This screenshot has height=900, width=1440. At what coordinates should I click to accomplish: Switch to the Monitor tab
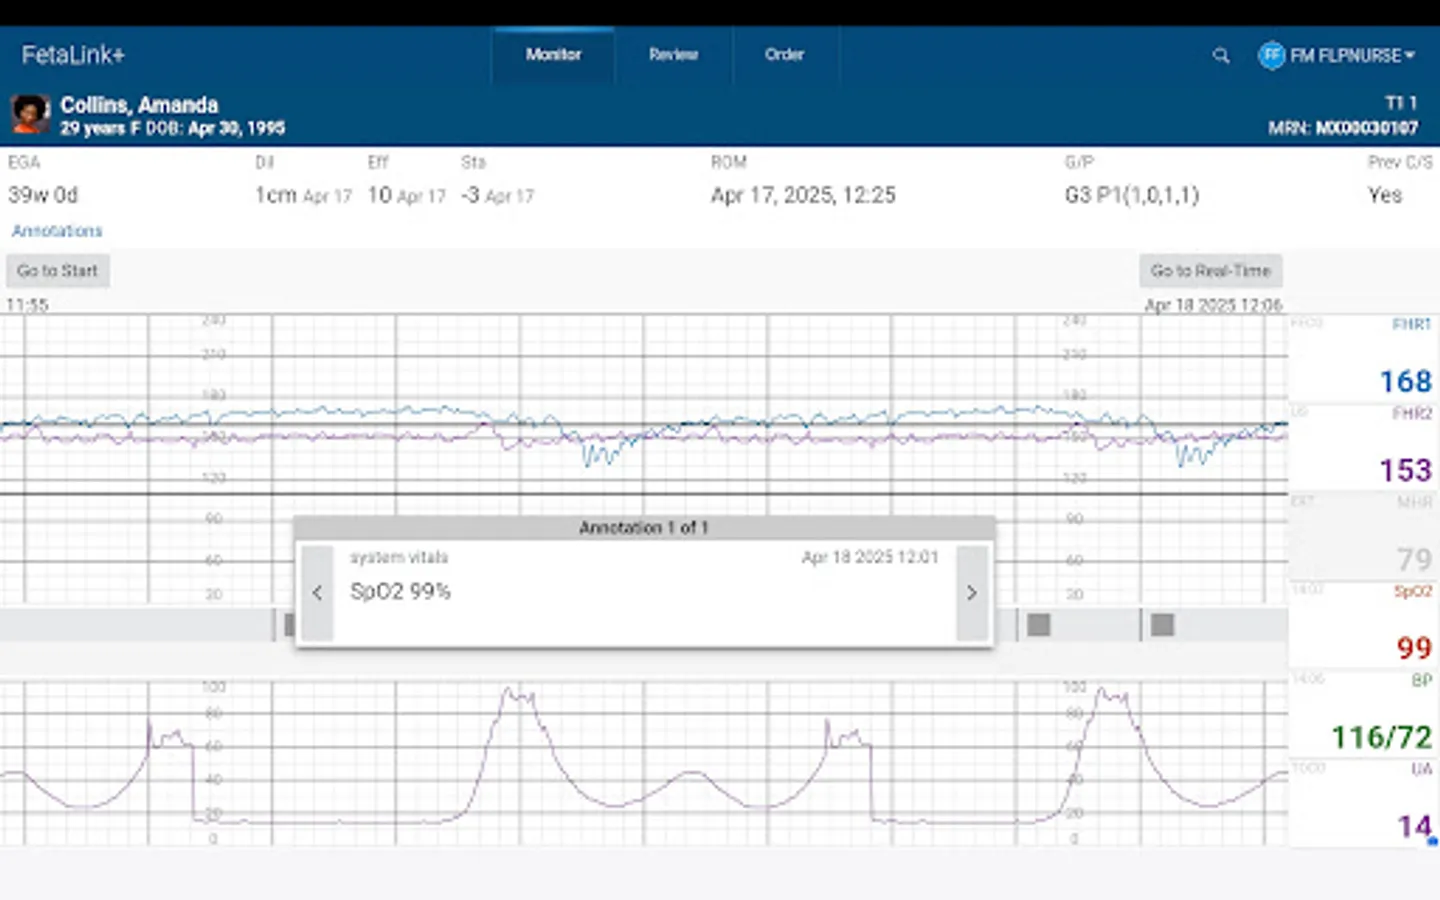click(553, 55)
